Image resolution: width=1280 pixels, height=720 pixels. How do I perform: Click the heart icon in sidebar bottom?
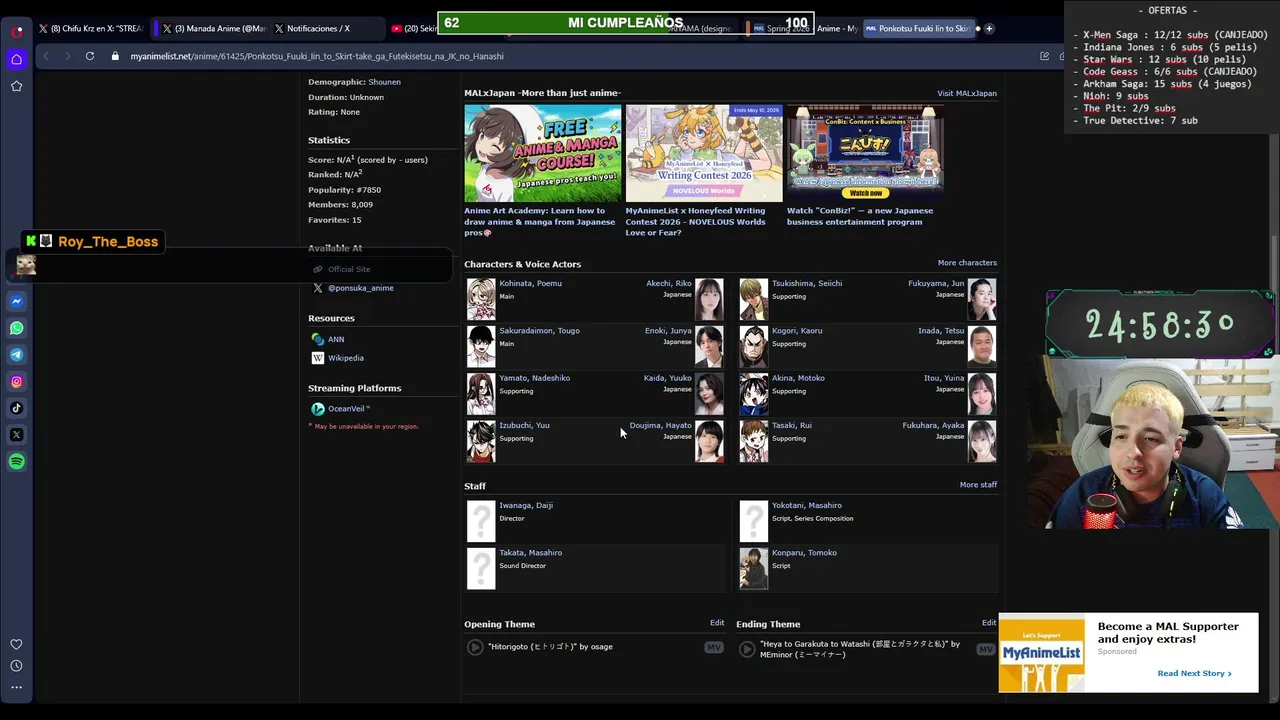(x=17, y=644)
